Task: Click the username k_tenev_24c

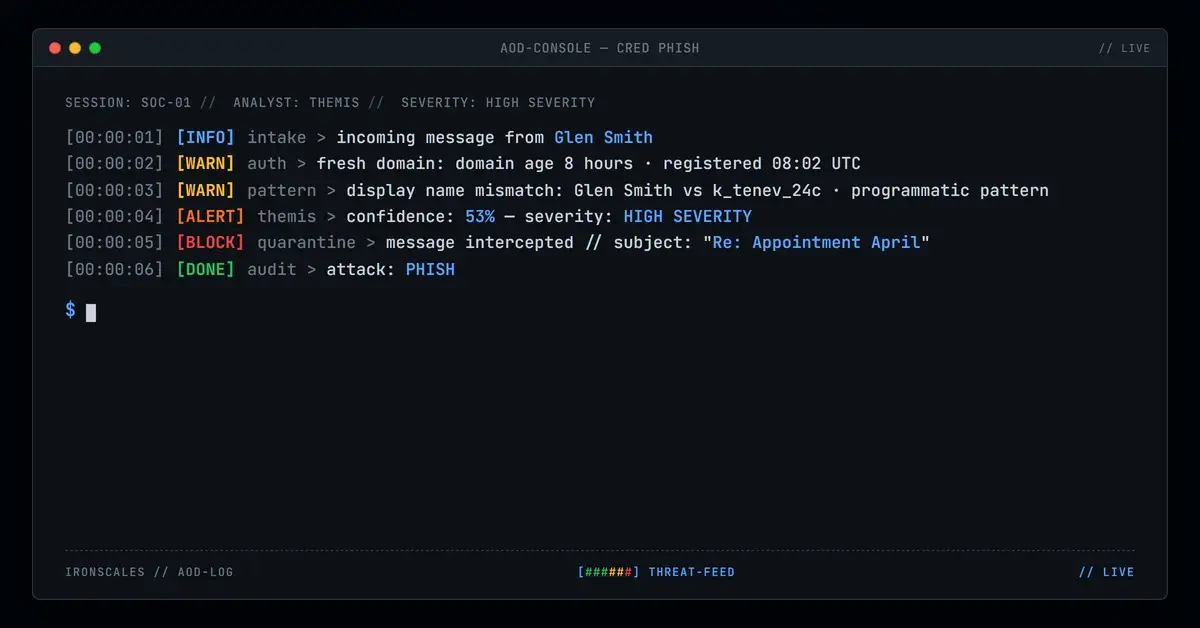Action: (x=767, y=190)
